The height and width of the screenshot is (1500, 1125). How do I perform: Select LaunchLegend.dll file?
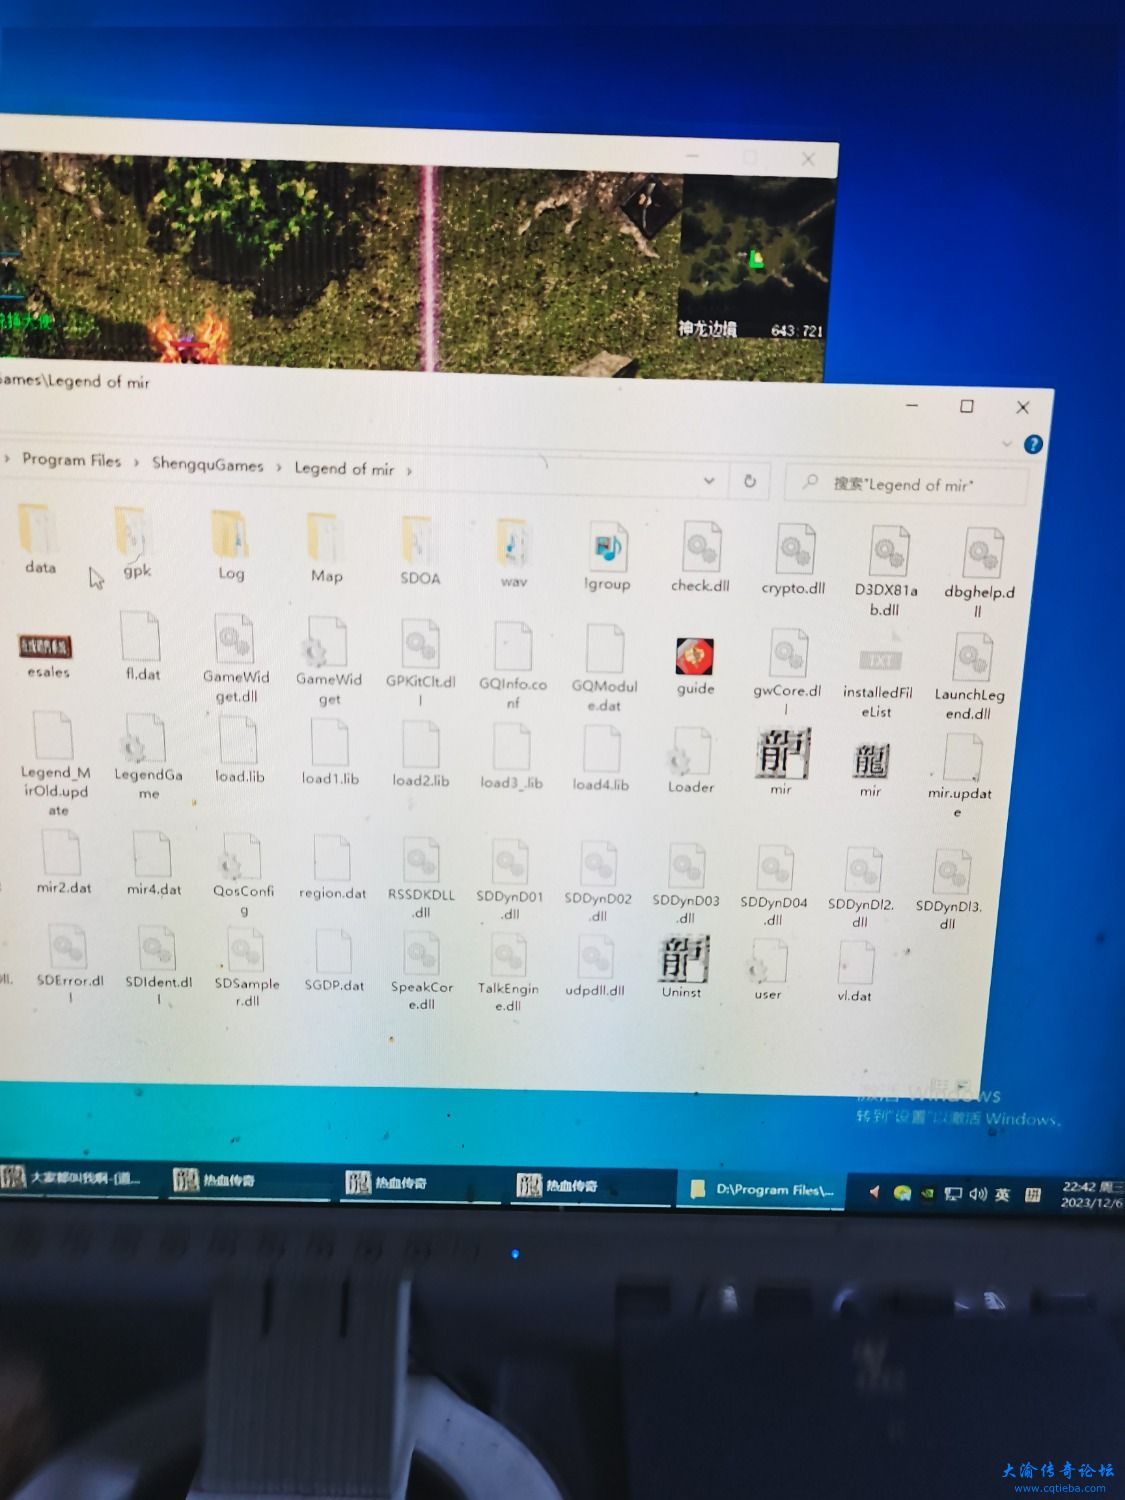coord(970,677)
